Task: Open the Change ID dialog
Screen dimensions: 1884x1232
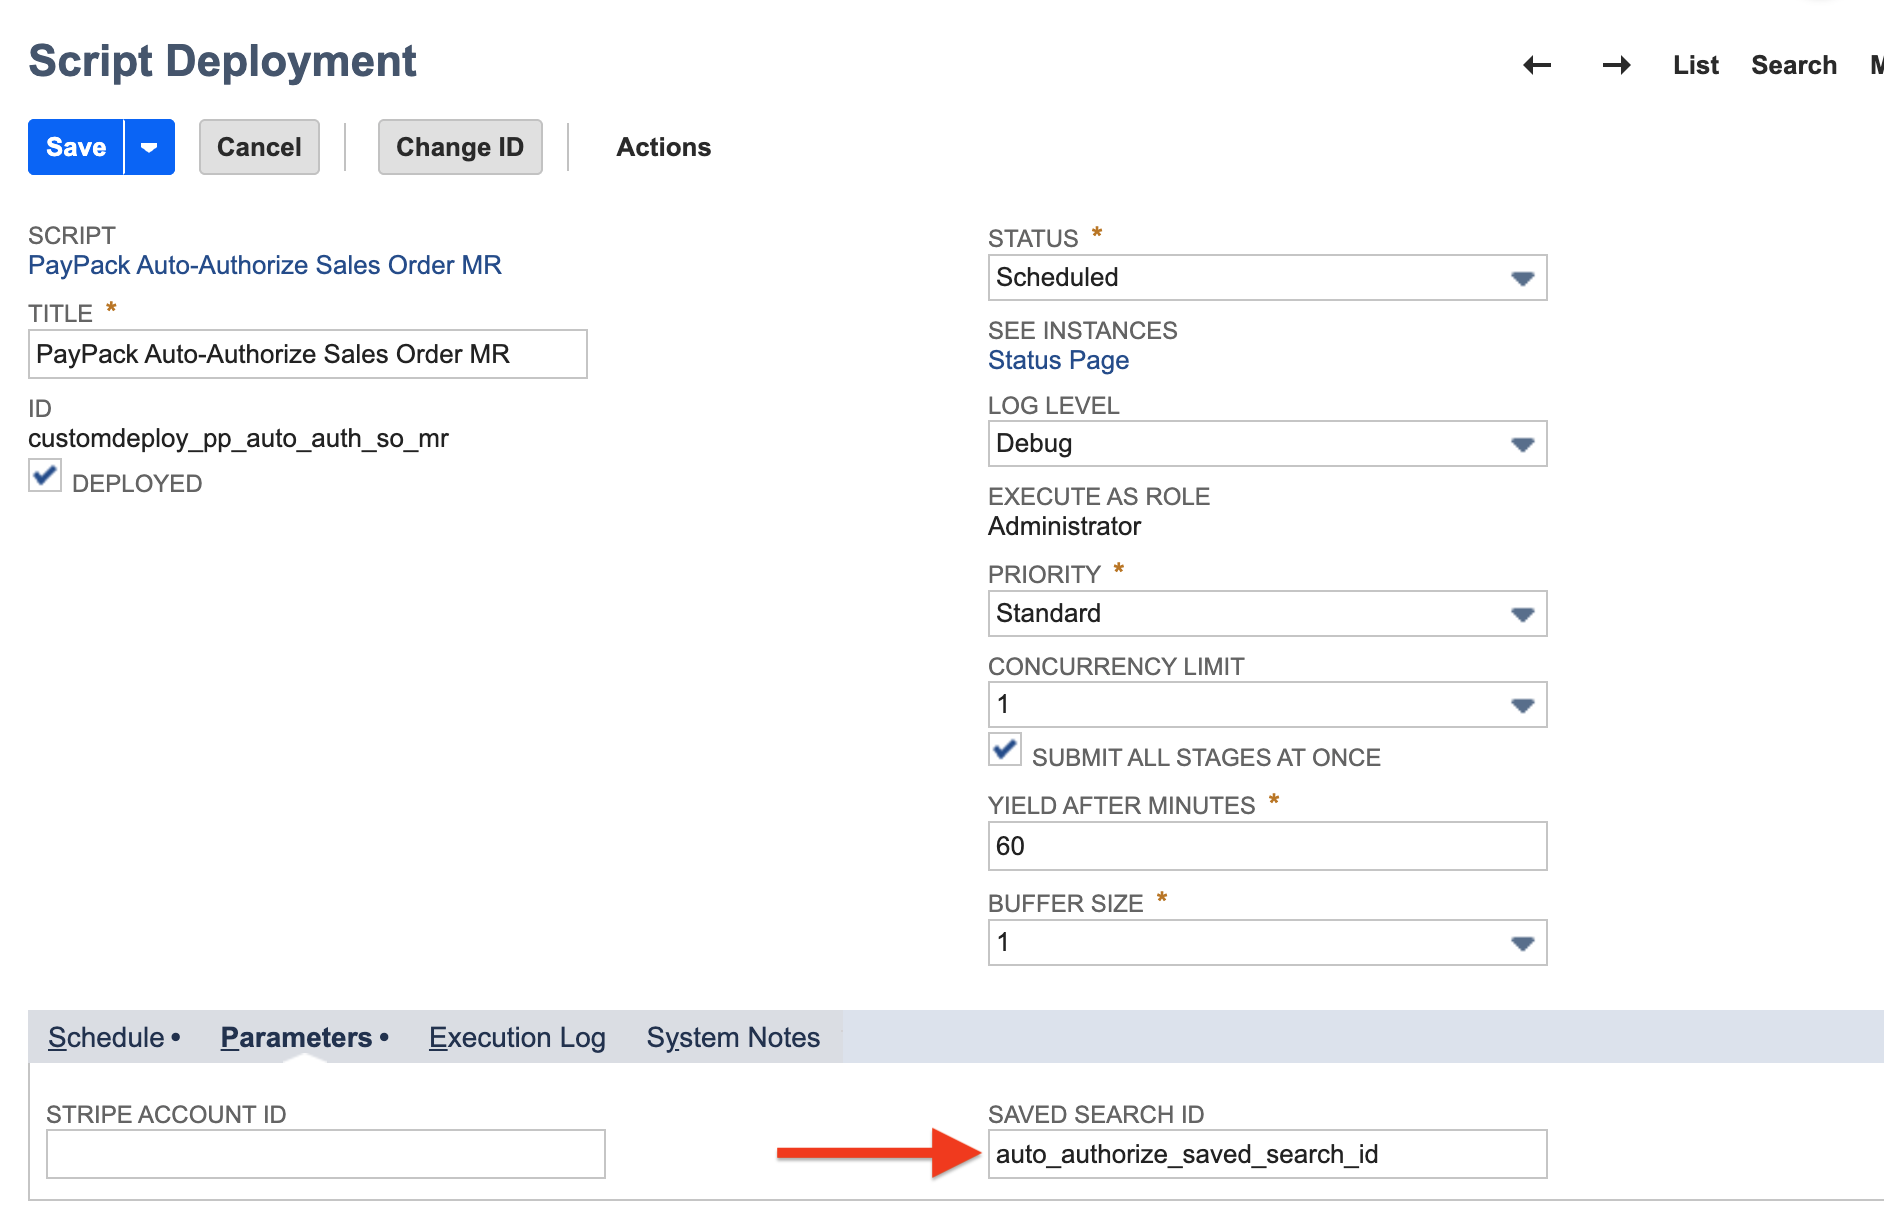Action: pyautogui.click(x=459, y=147)
